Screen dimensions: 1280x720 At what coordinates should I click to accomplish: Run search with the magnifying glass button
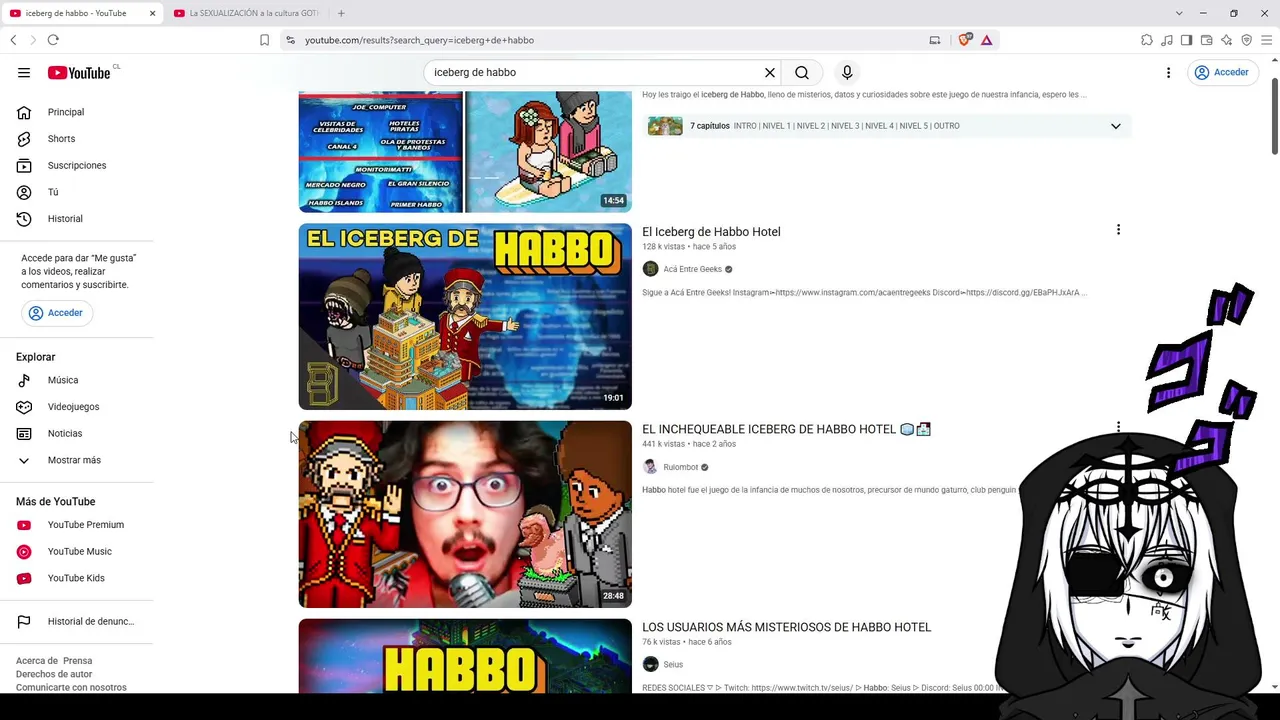point(802,72)
